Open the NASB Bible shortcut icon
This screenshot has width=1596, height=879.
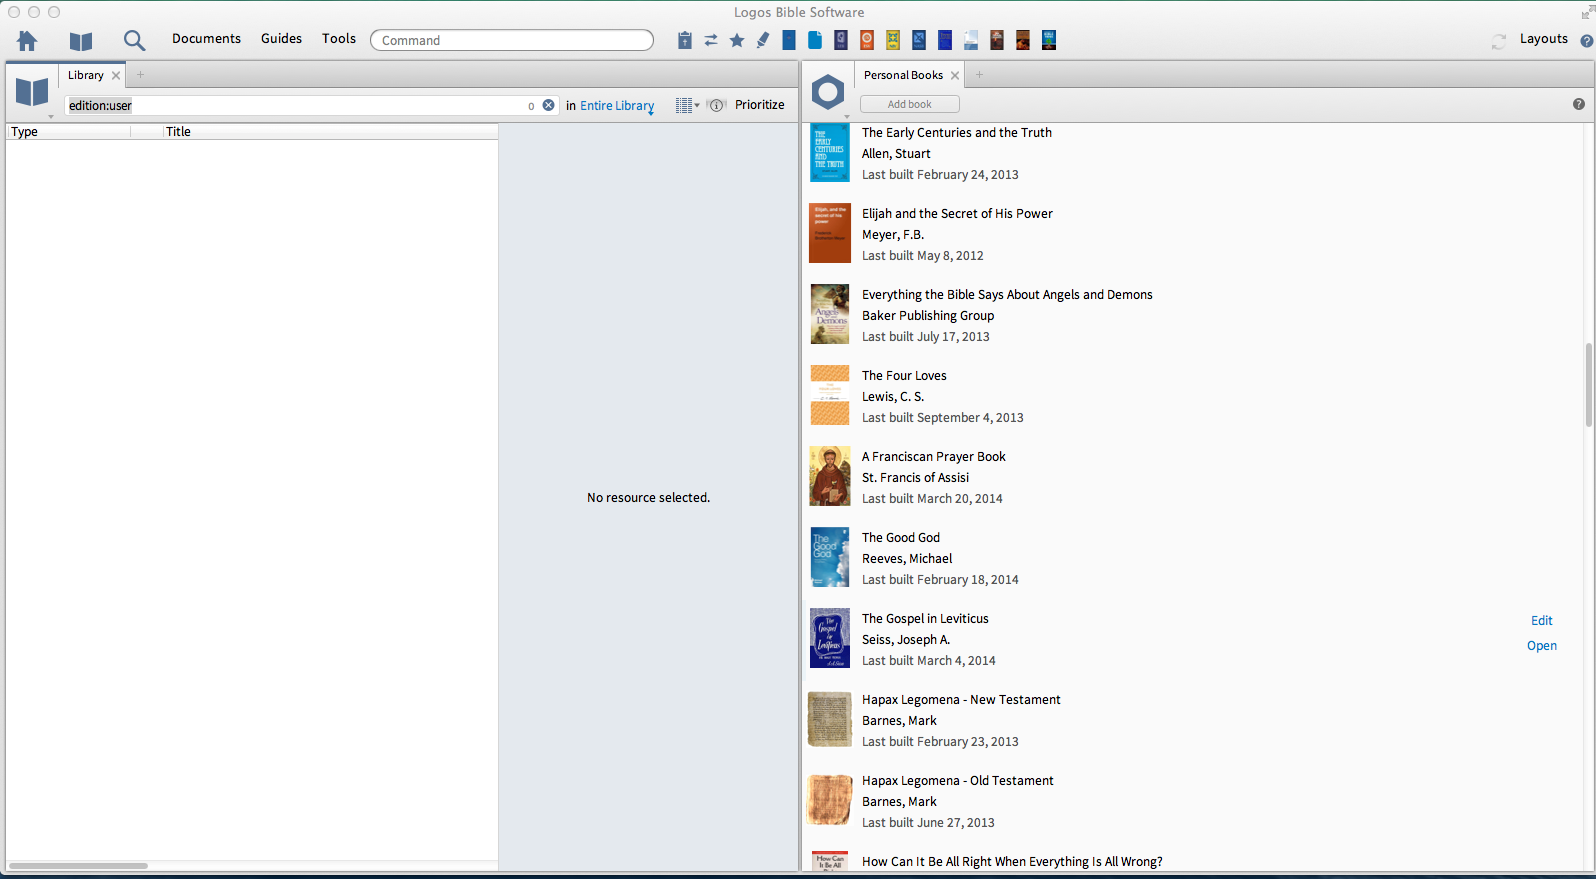point(919,40)
